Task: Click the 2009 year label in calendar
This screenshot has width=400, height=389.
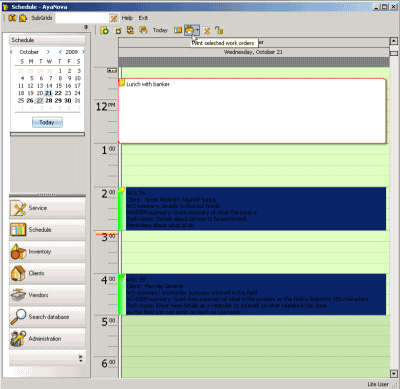Action: (x=72, y=52)
